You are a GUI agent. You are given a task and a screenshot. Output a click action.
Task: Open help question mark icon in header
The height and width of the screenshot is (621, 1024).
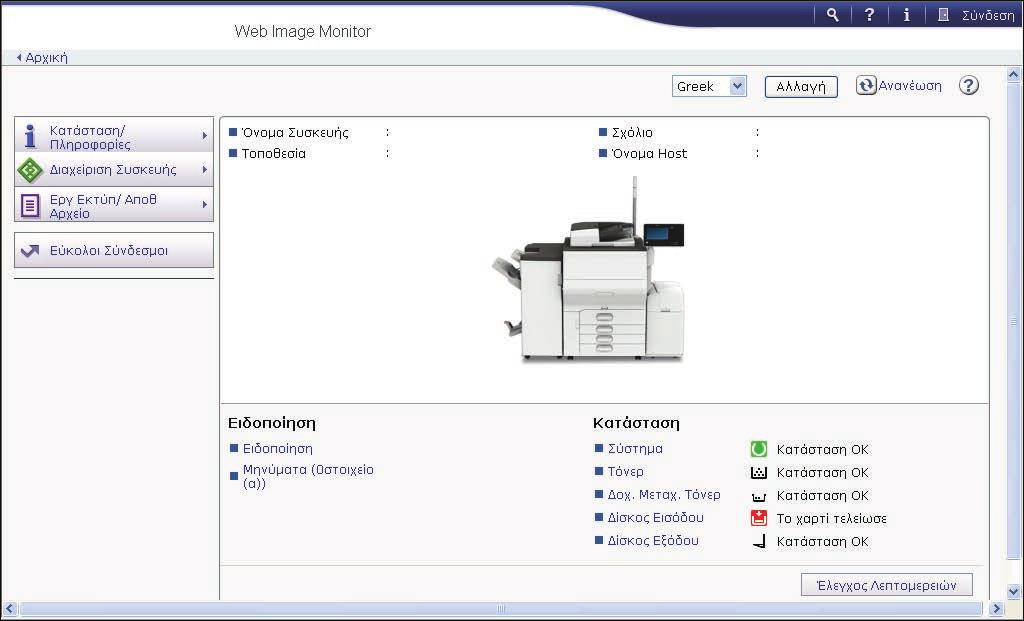869,14
